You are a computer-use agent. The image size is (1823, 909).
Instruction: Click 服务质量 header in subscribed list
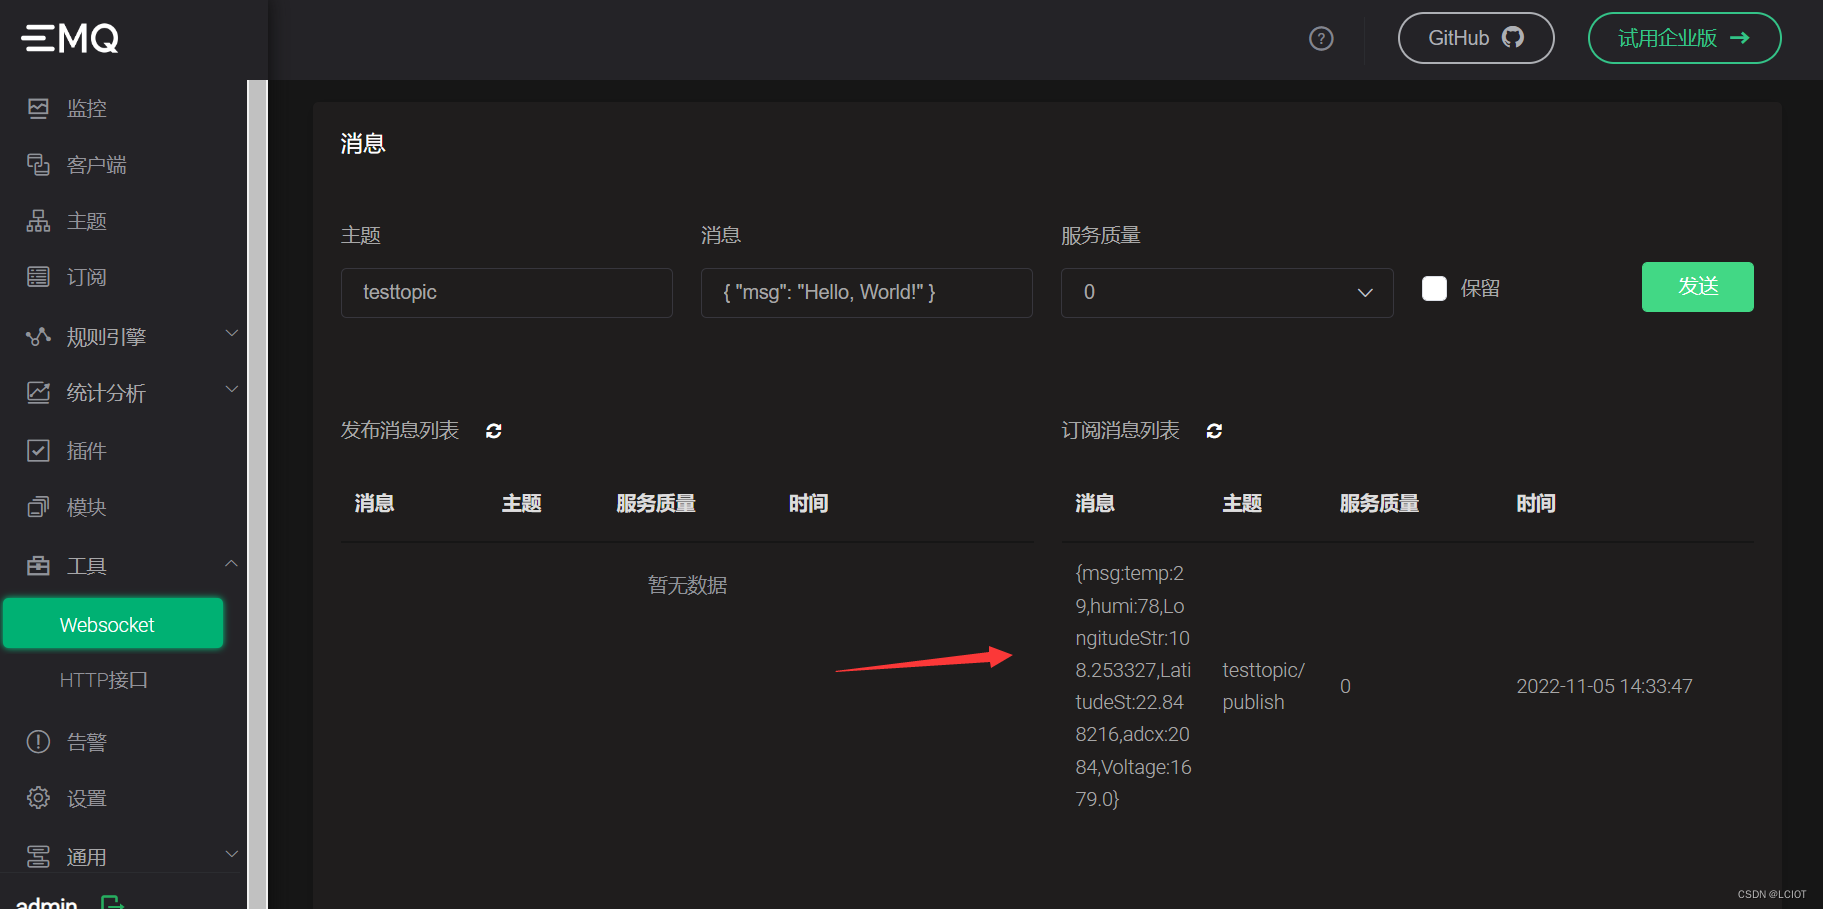point(1380,503)
